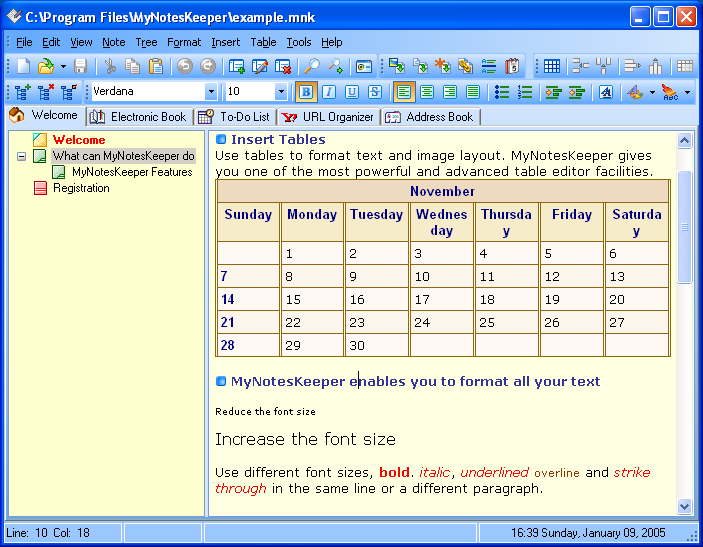
Task: Select the MyNotesKeeper Features tree item
Action: click(x=131, y=172)
